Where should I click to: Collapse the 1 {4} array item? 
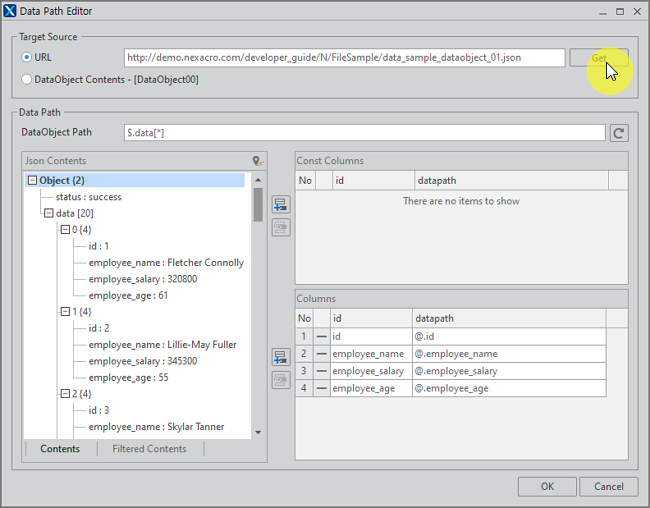point(65,312)
